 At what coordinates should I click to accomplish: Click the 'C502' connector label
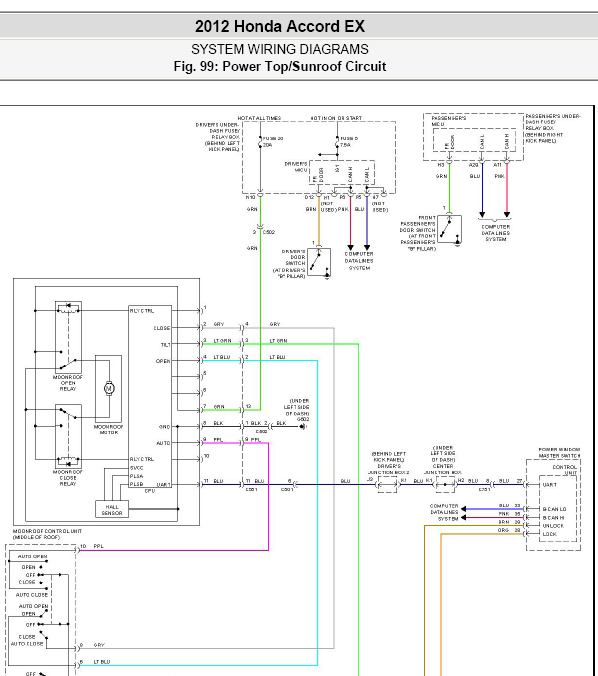(269, 232)
